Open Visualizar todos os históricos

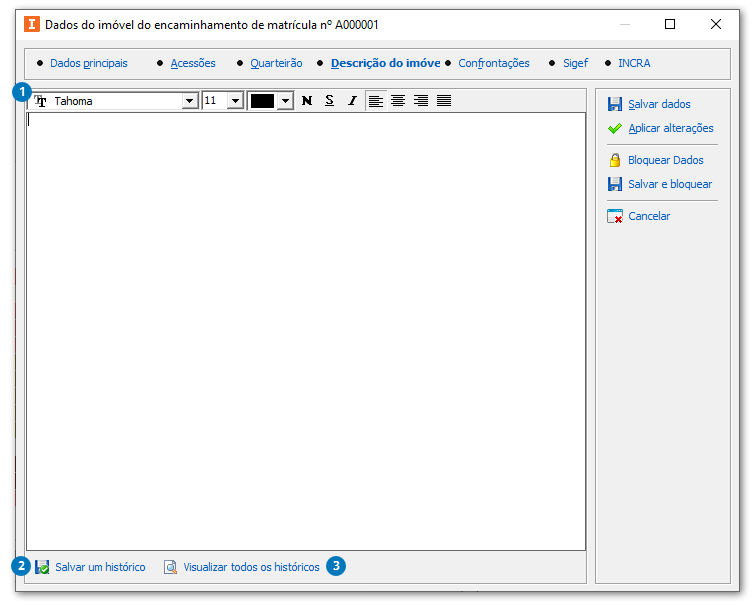(251, 567)
